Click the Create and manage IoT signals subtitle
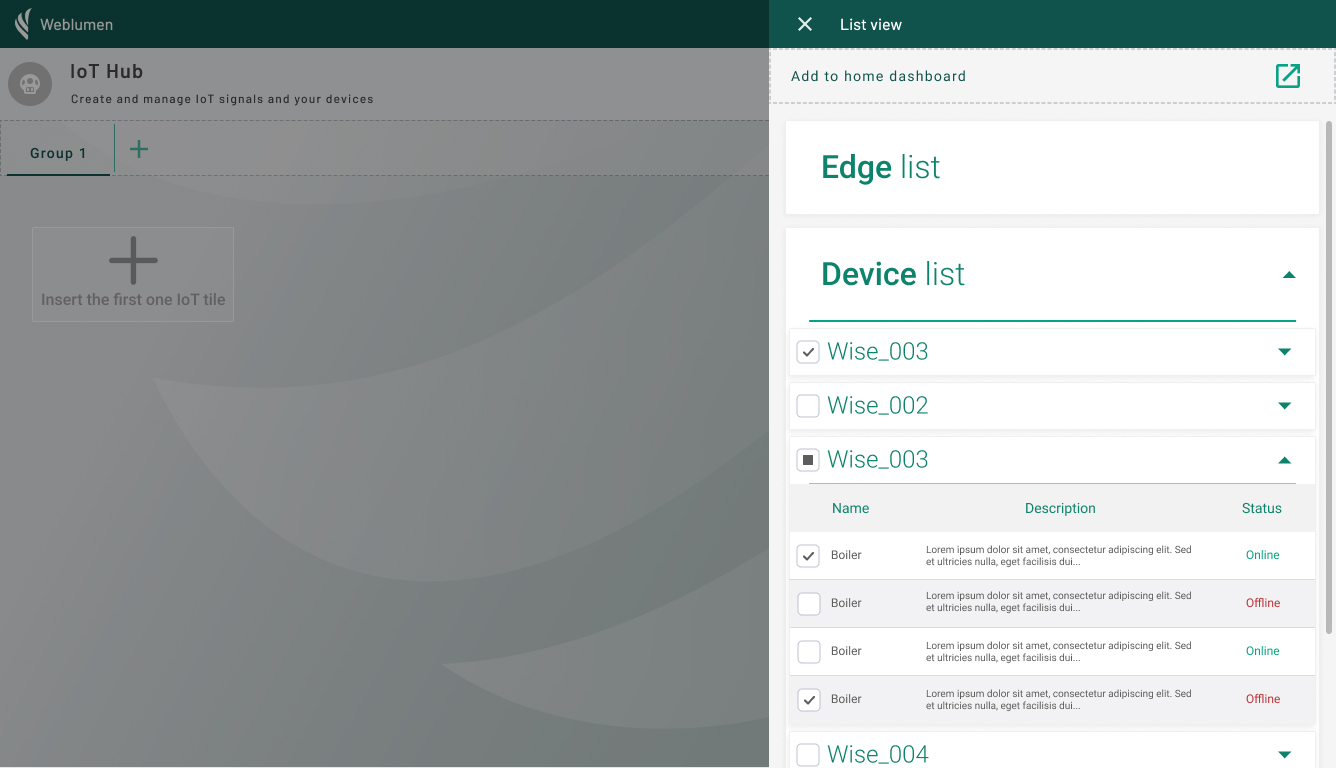Image resolution: width=1336 pixels, height=768 pixels. [x=222, y=99]
